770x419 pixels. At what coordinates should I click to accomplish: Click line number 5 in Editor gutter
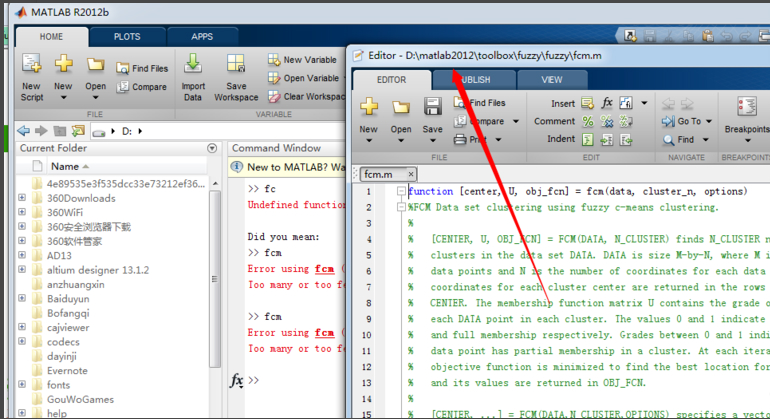[x=368, y=255]
